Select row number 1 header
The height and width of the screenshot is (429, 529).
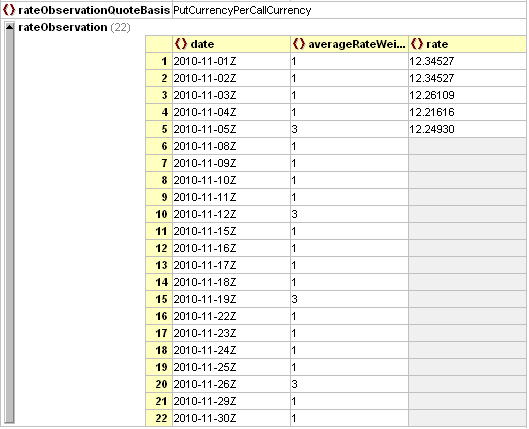pos(159,61)
